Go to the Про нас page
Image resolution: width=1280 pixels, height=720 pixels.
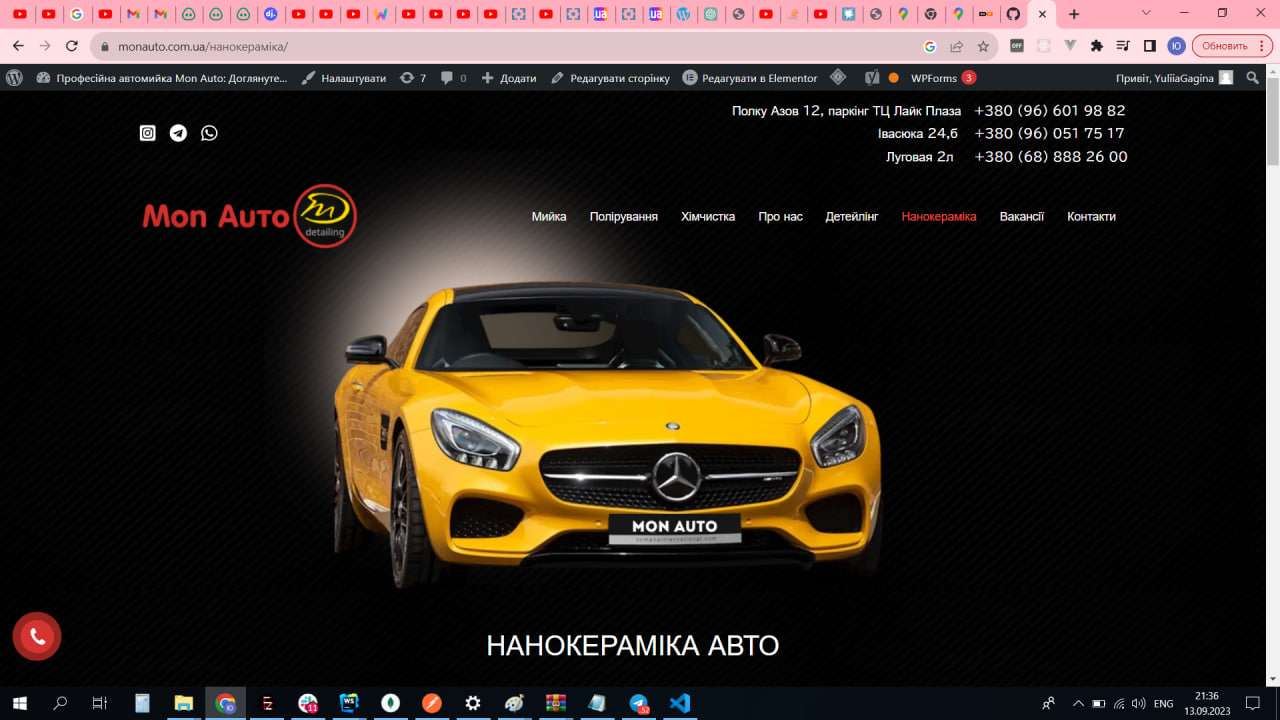tap(781, 216)
